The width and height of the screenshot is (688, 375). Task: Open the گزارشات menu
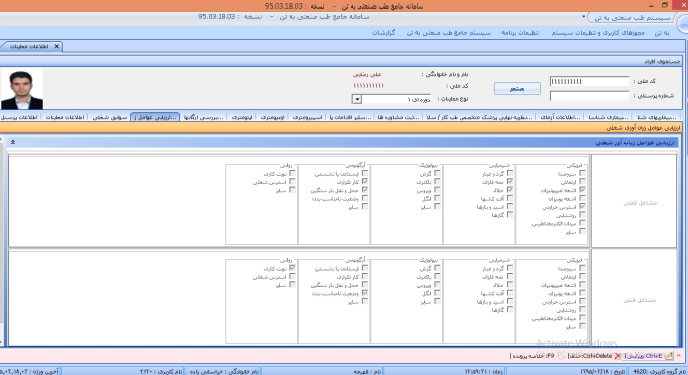[384, 33]
